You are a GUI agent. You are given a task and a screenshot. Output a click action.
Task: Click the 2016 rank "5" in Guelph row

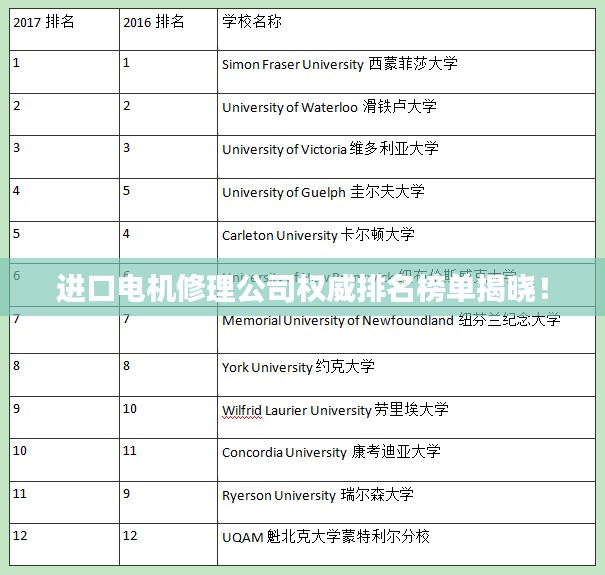pos(127,190)
